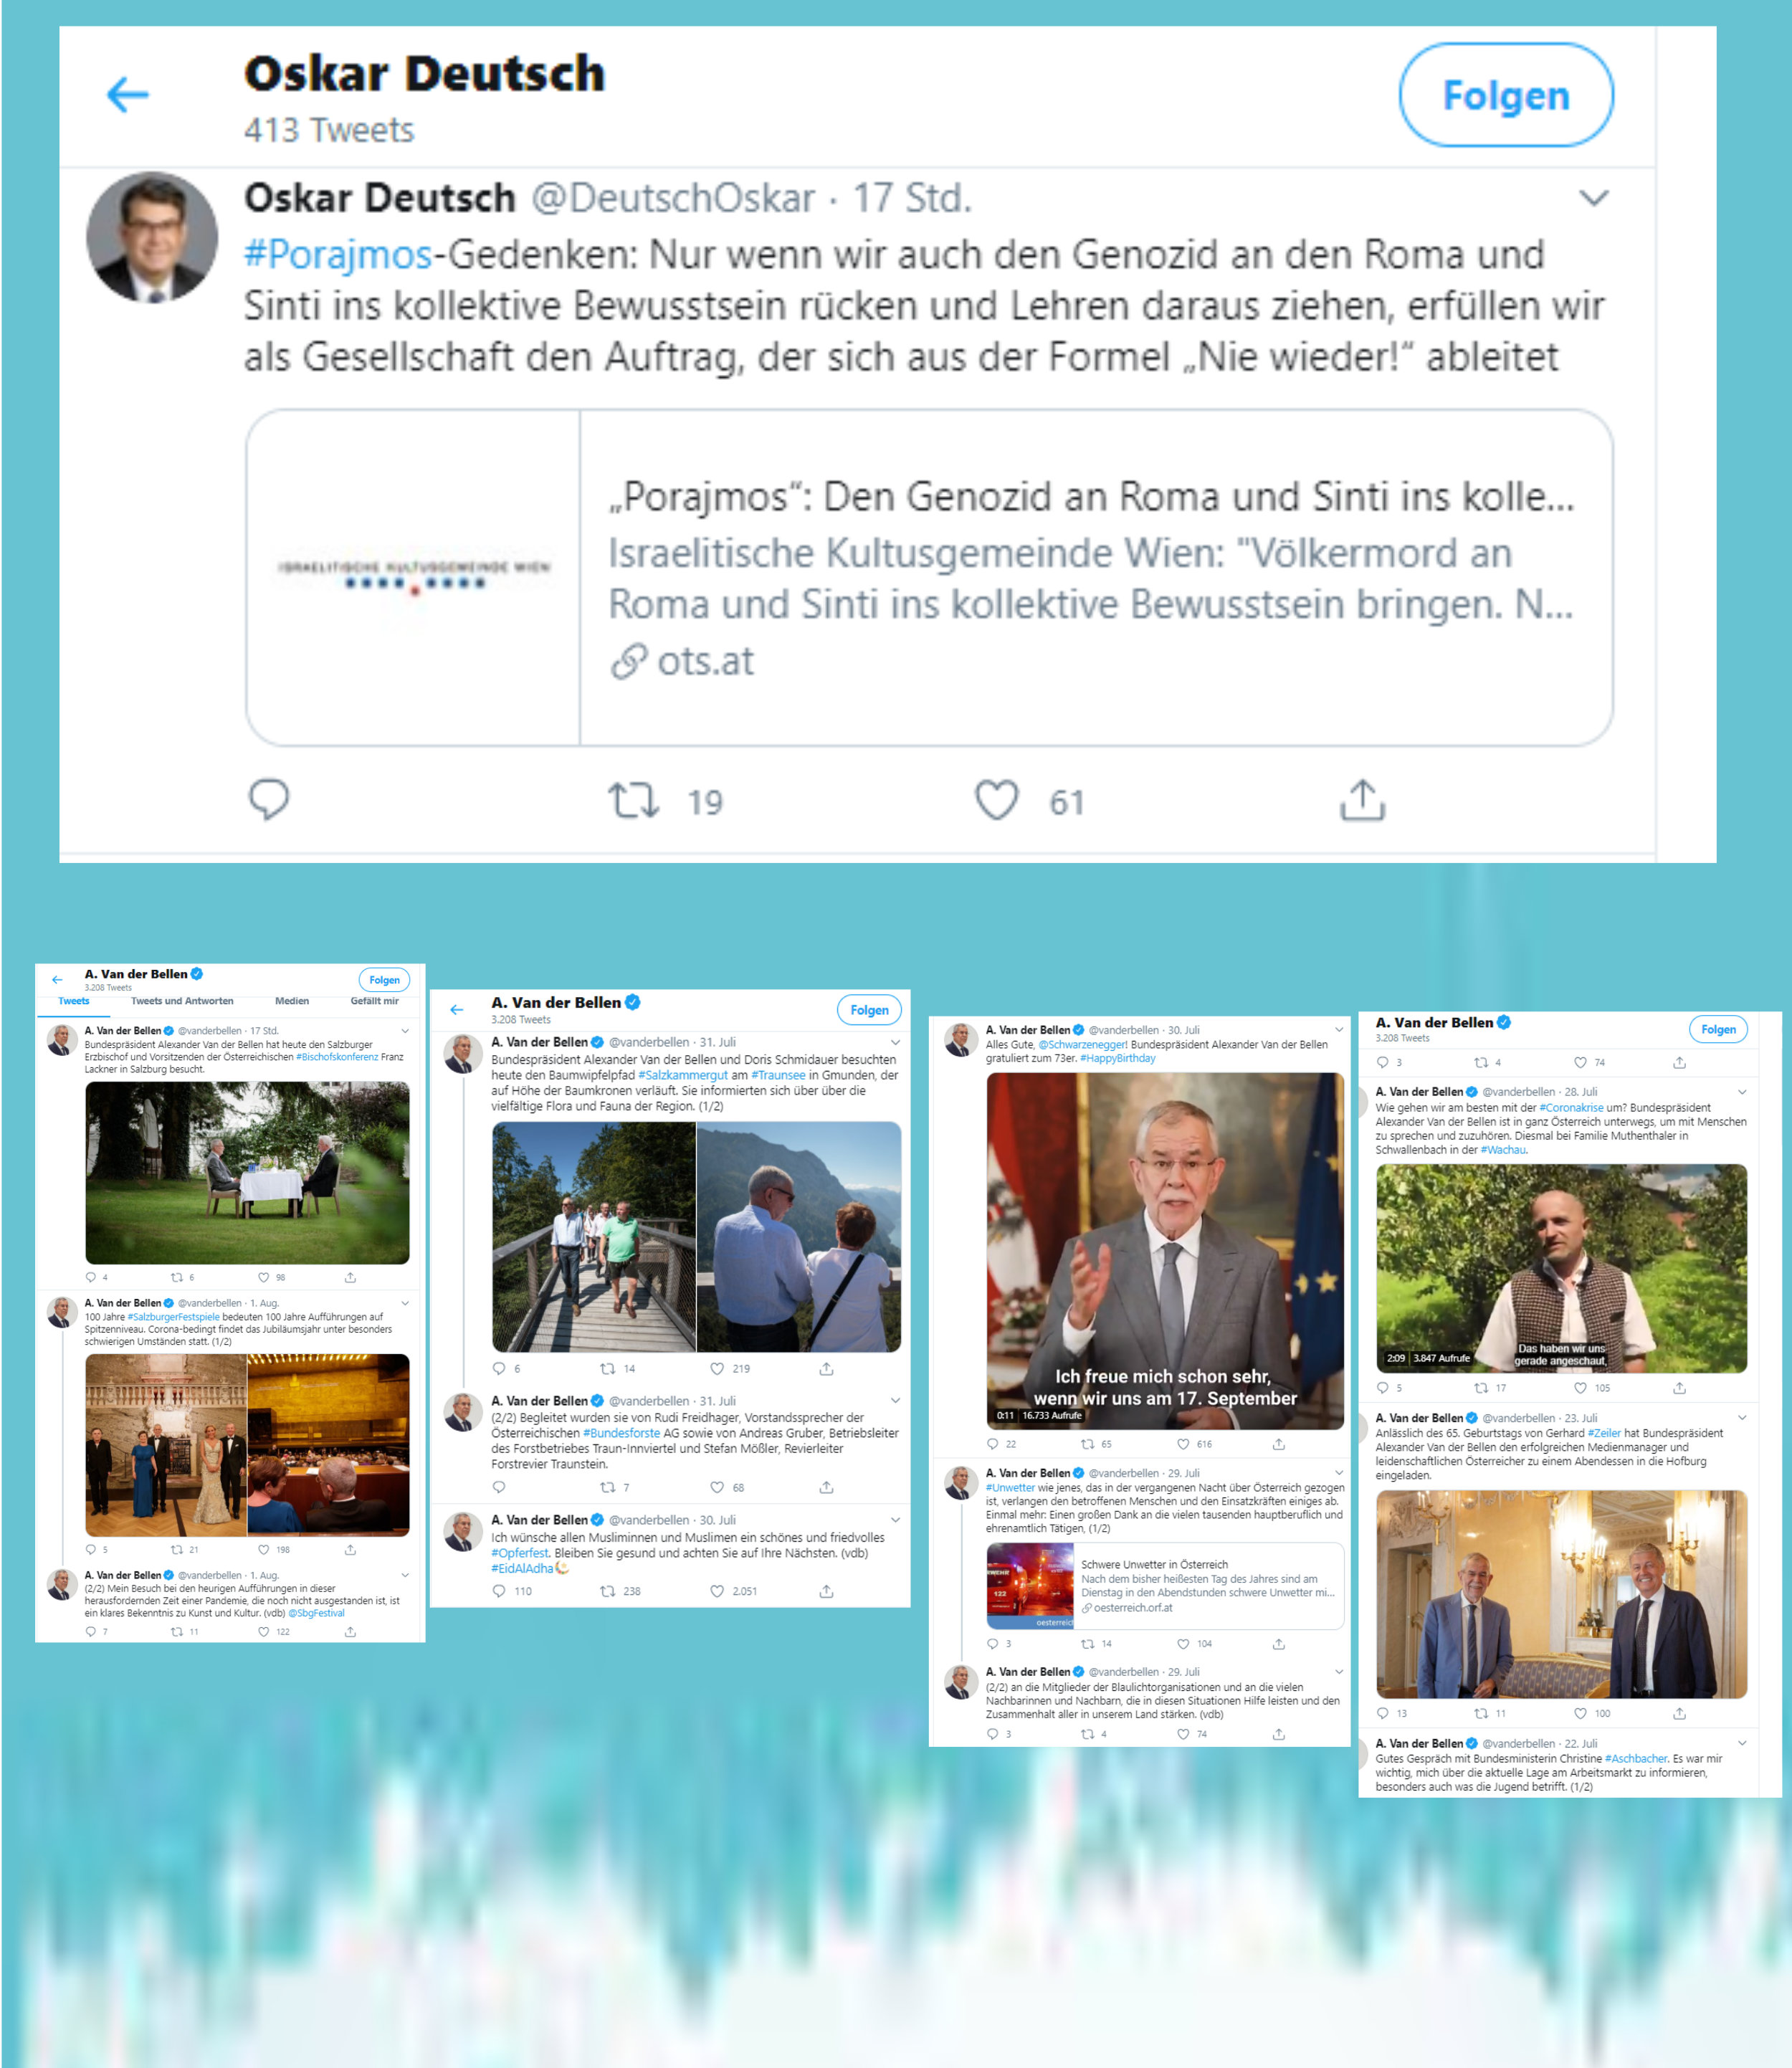Select the Gefällt mir tab

(x=374, y=1001)
